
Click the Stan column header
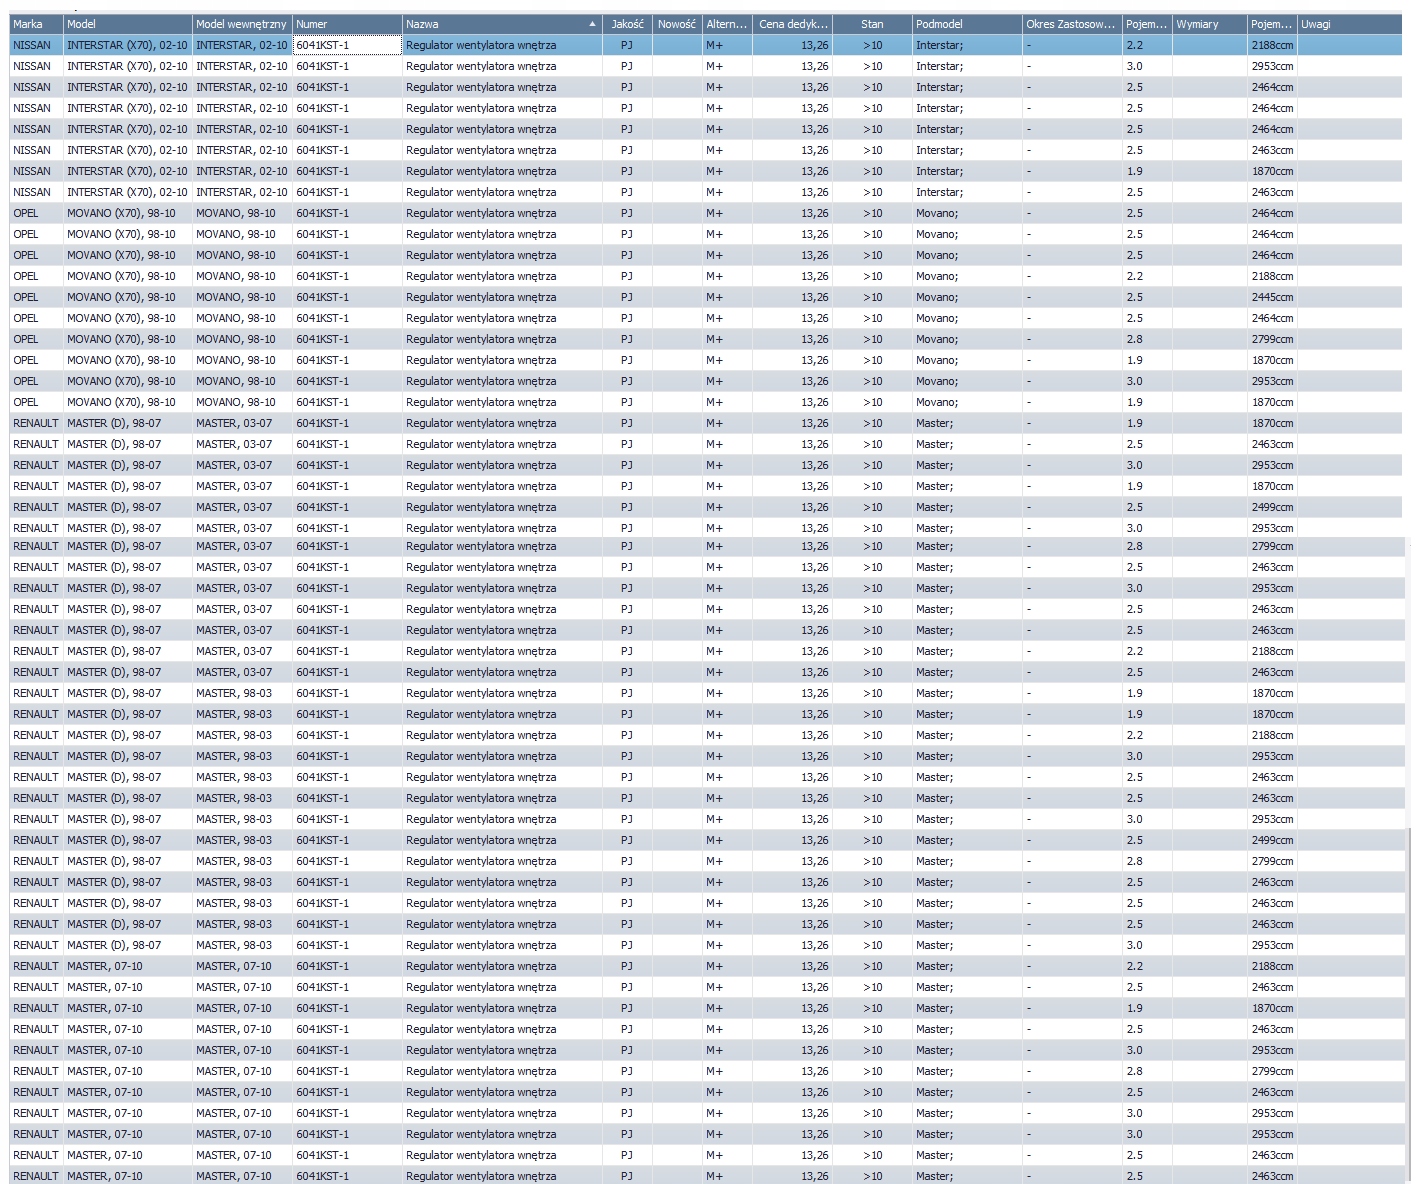pyautogui.click(x=873, y=24)
